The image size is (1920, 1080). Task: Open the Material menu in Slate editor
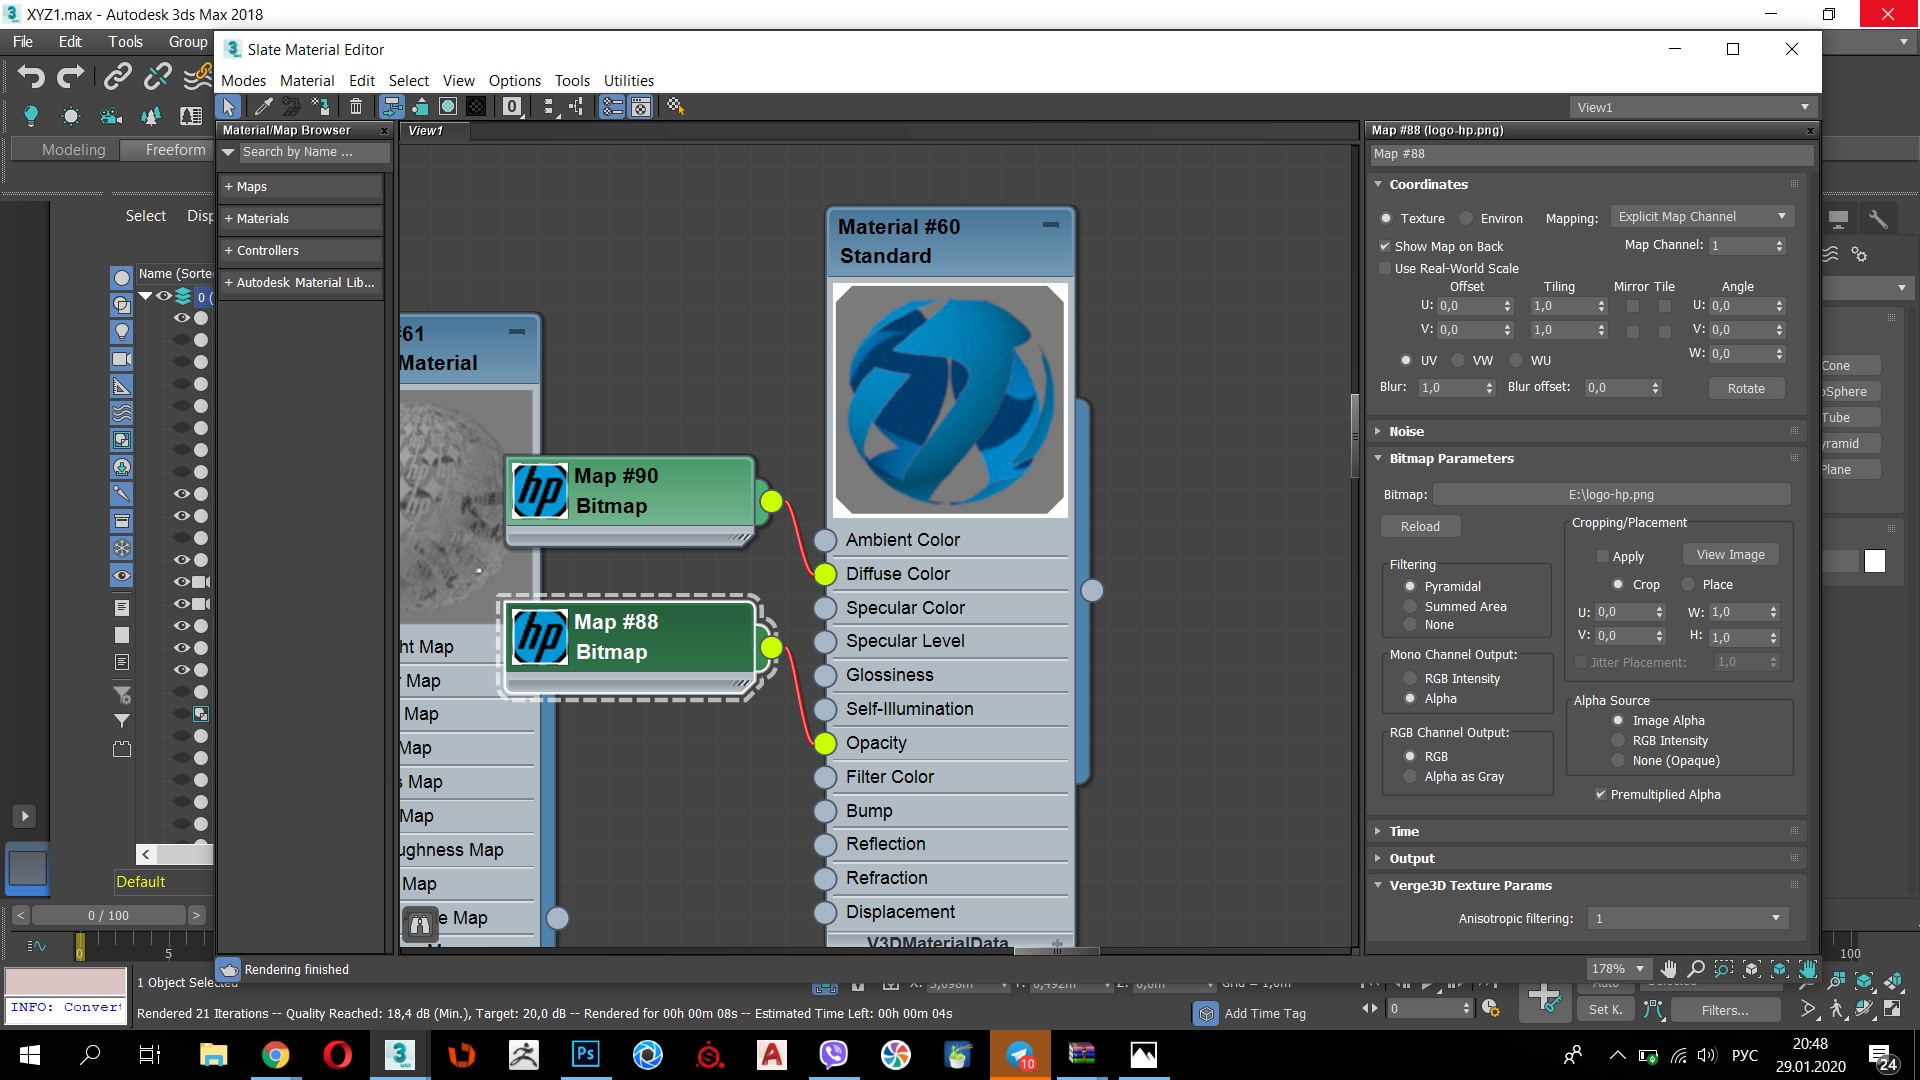307,80
